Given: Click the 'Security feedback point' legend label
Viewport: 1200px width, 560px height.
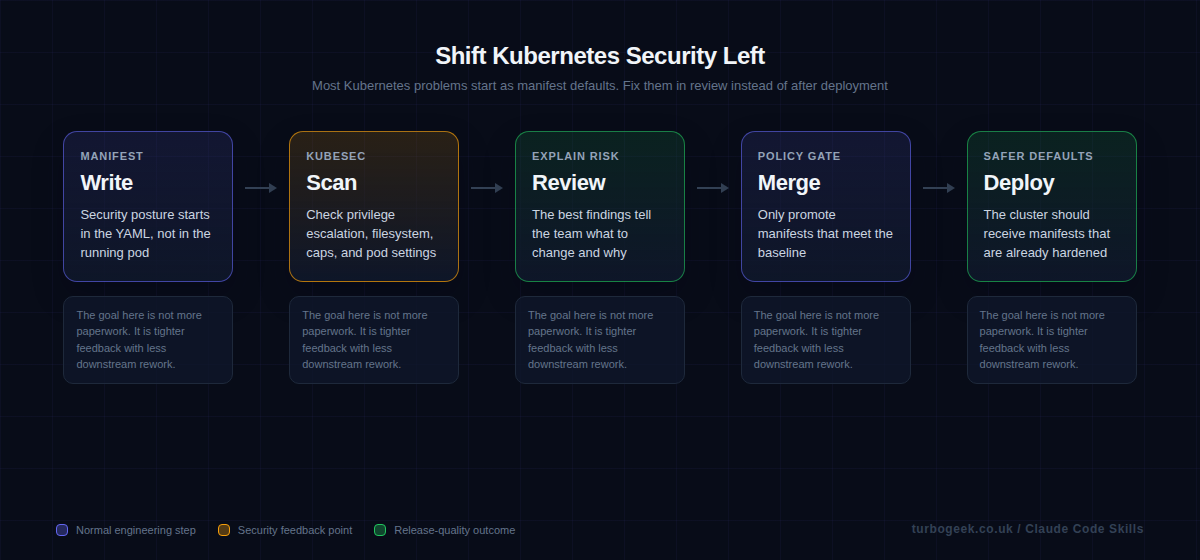Looking at the screenshot, I should 295,530.
